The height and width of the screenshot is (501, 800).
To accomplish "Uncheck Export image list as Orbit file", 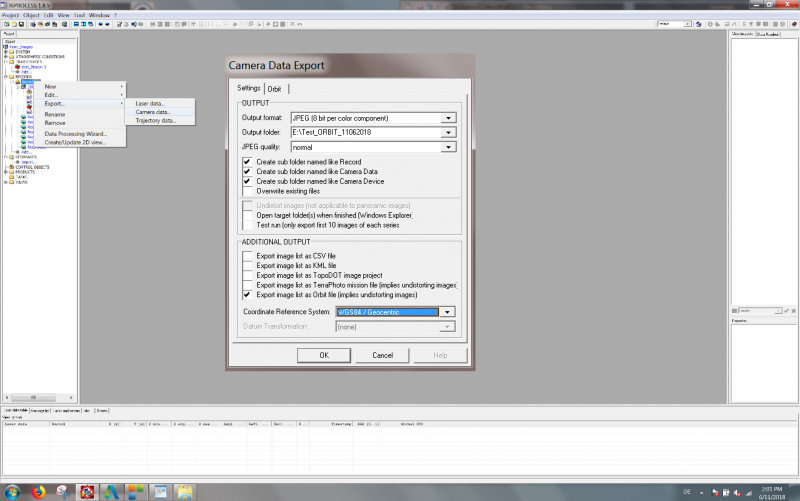I will tap(247, 294).
